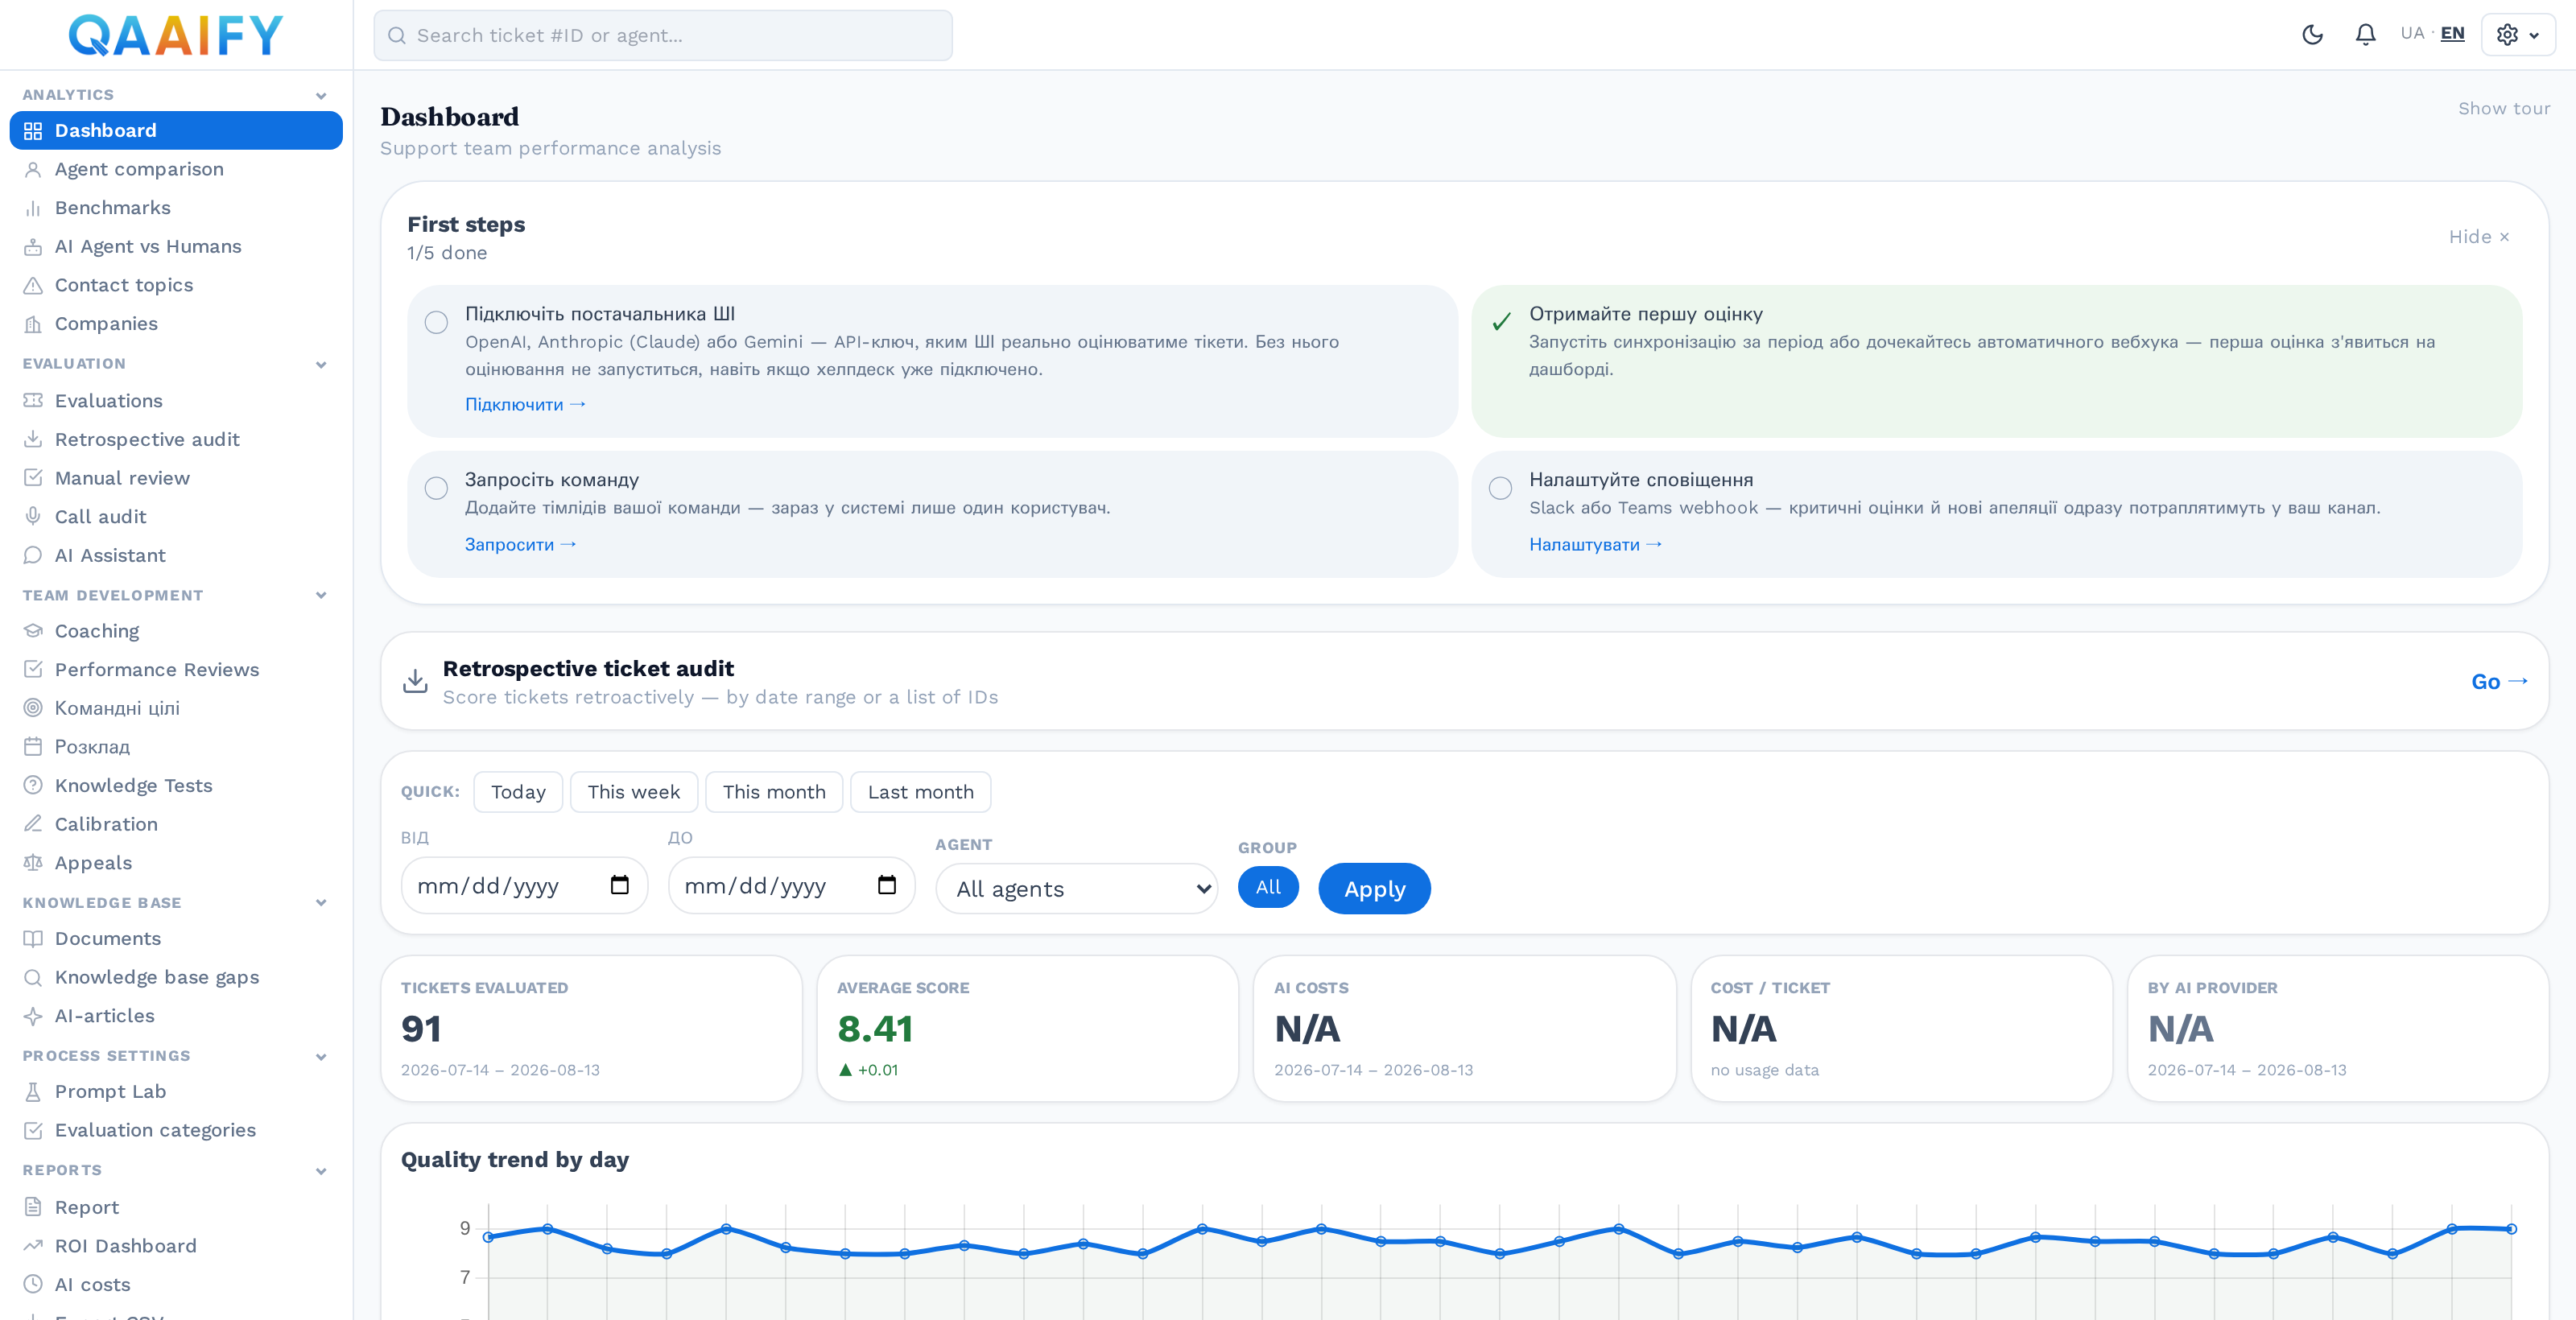The image size is (2576, 1320).
Task: Switch language to UA
Action: (2412, 33)
